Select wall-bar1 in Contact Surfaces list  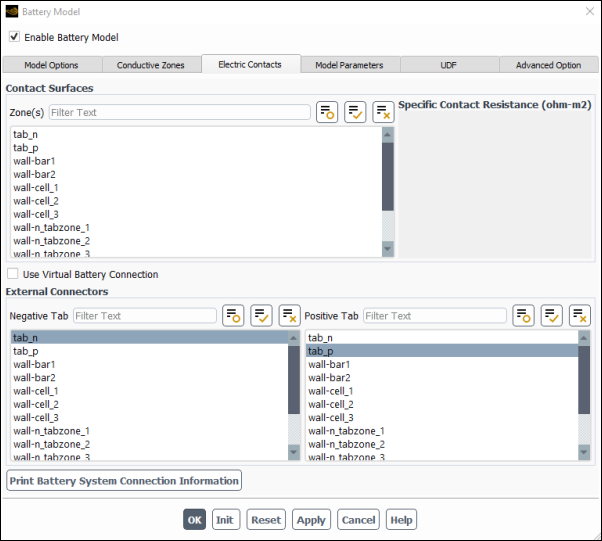coord(34,161)
